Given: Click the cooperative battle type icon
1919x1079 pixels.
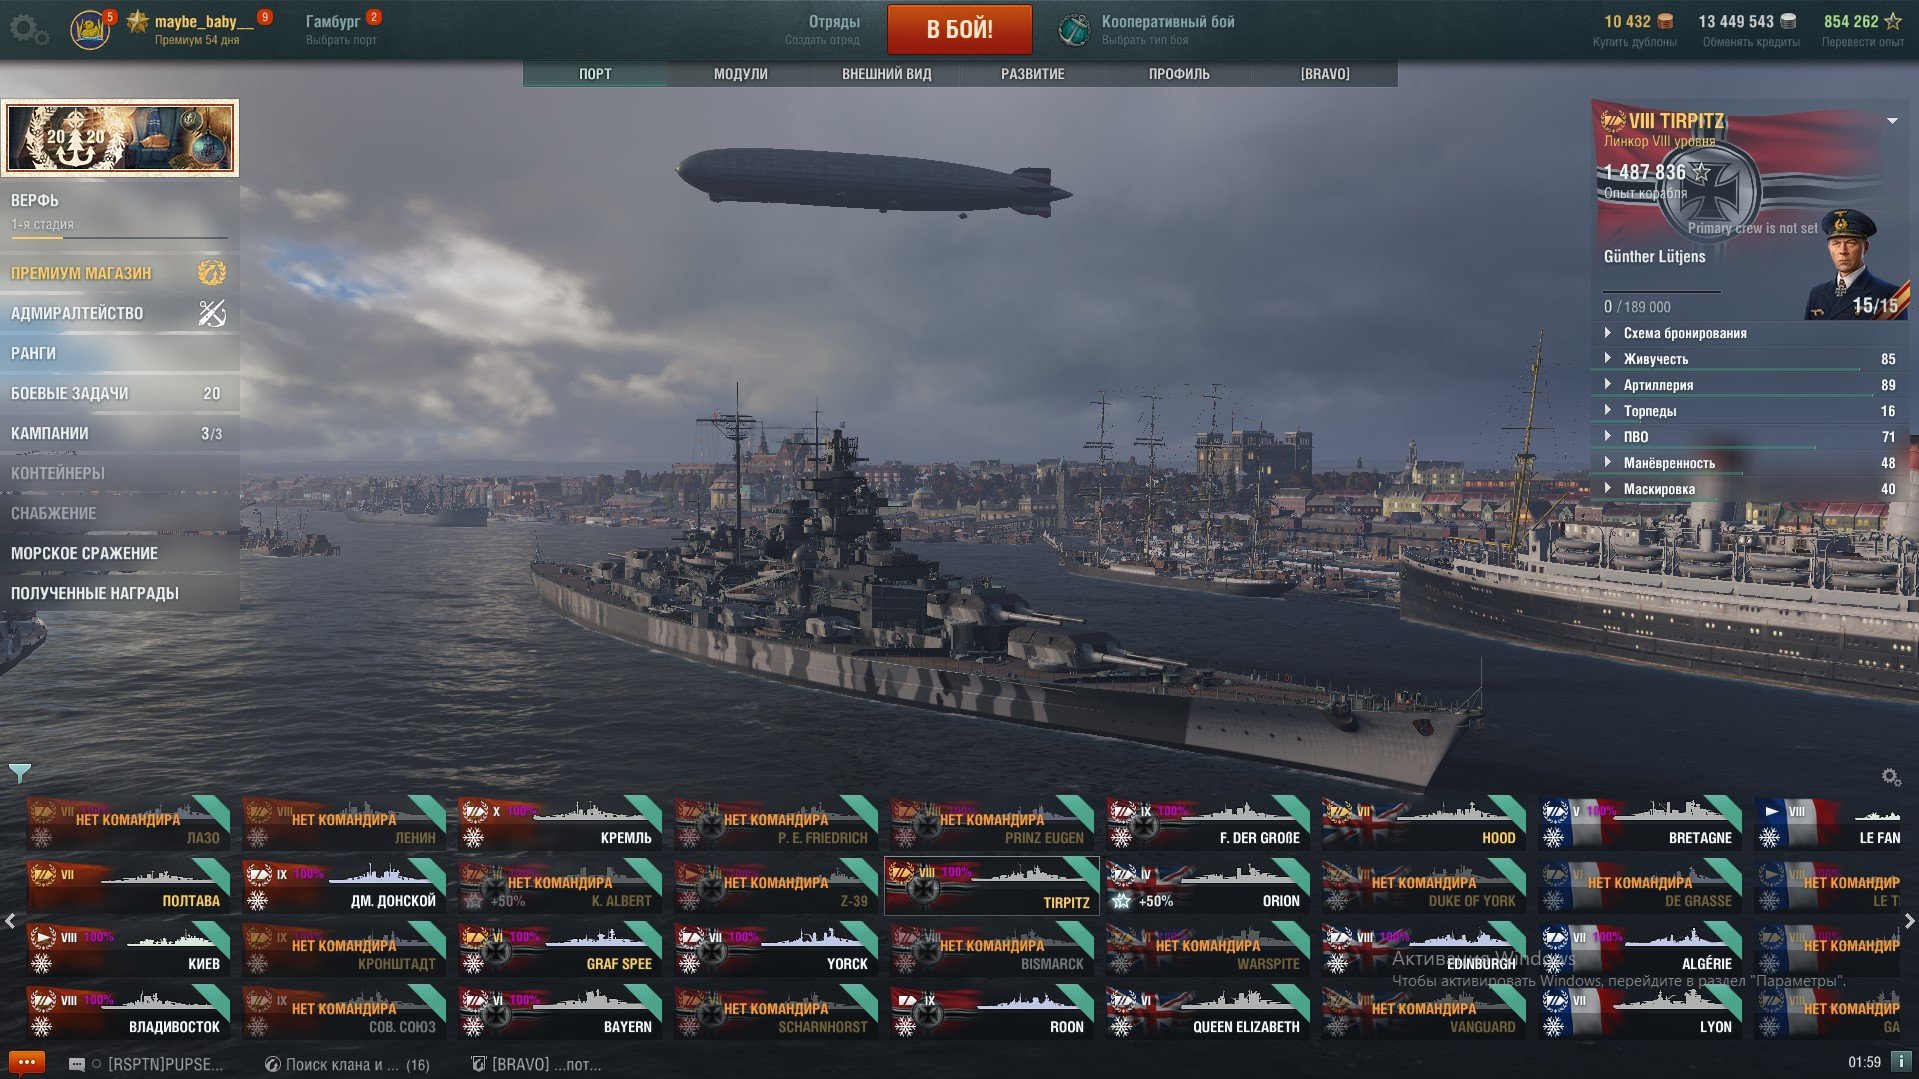Looking at the screenshot, I should [x=1074, y=29].
